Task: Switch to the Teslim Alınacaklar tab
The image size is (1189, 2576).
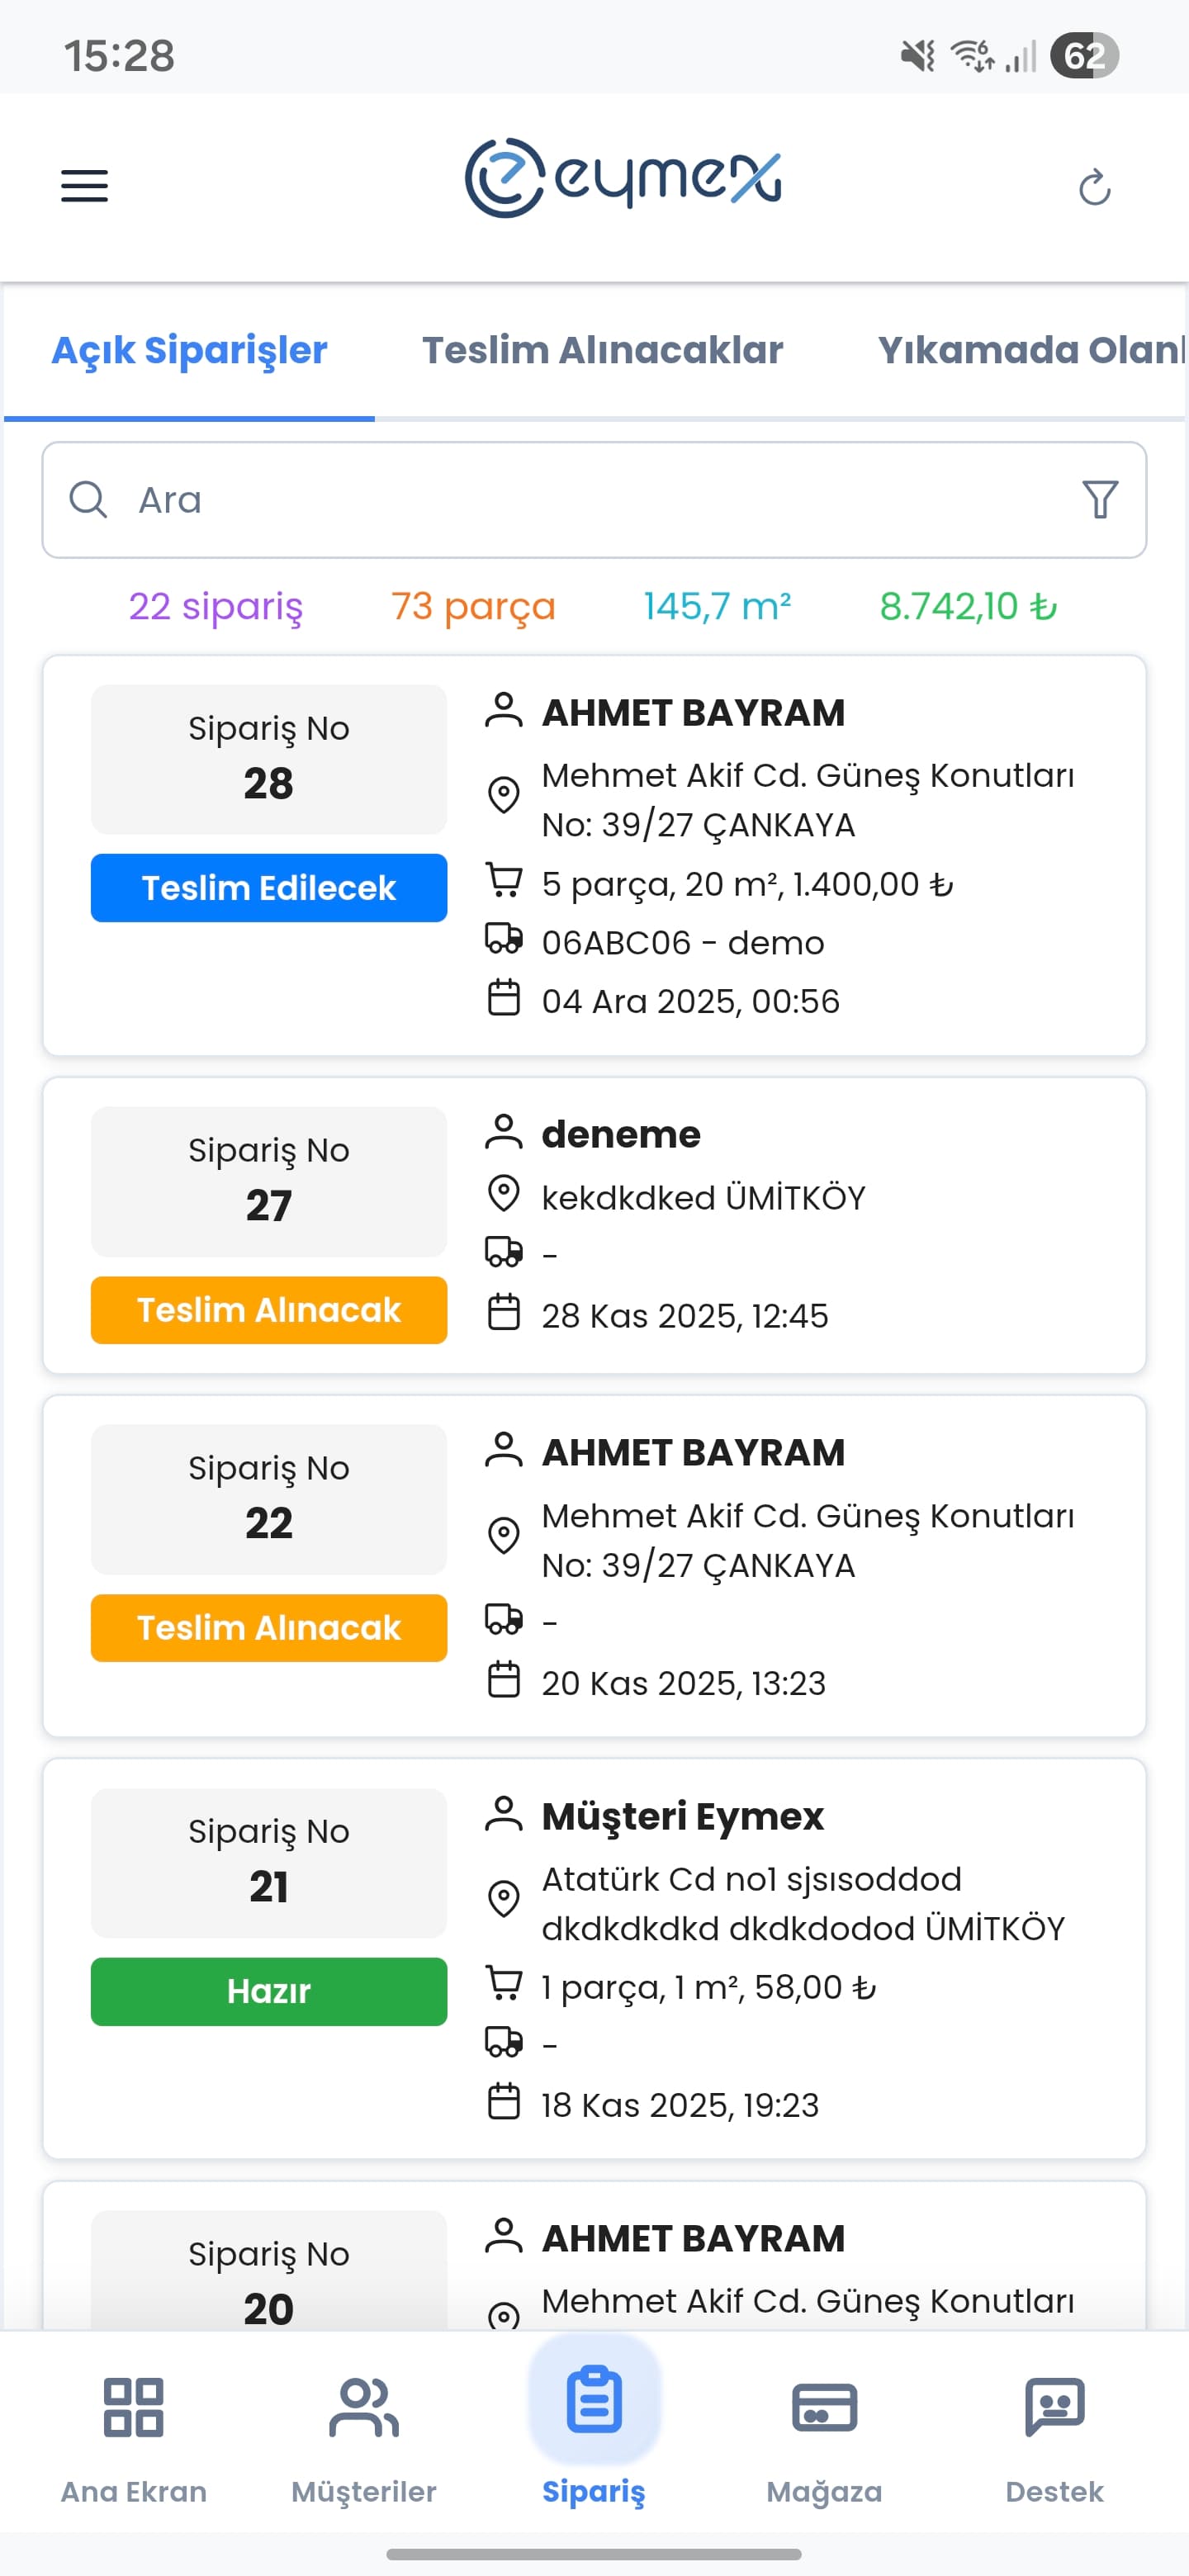Action: (x=602, y=350)
